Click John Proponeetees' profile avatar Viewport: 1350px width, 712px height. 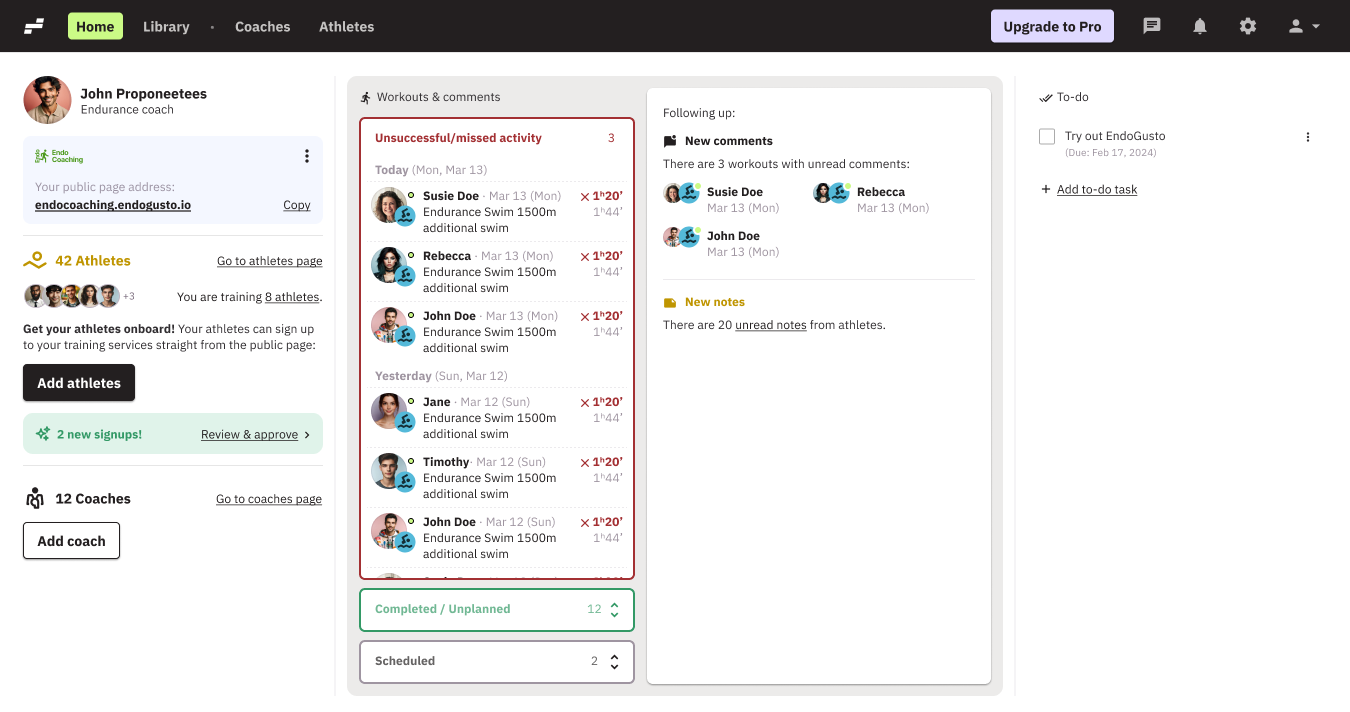pyautogui.click(x=47, y=100)
